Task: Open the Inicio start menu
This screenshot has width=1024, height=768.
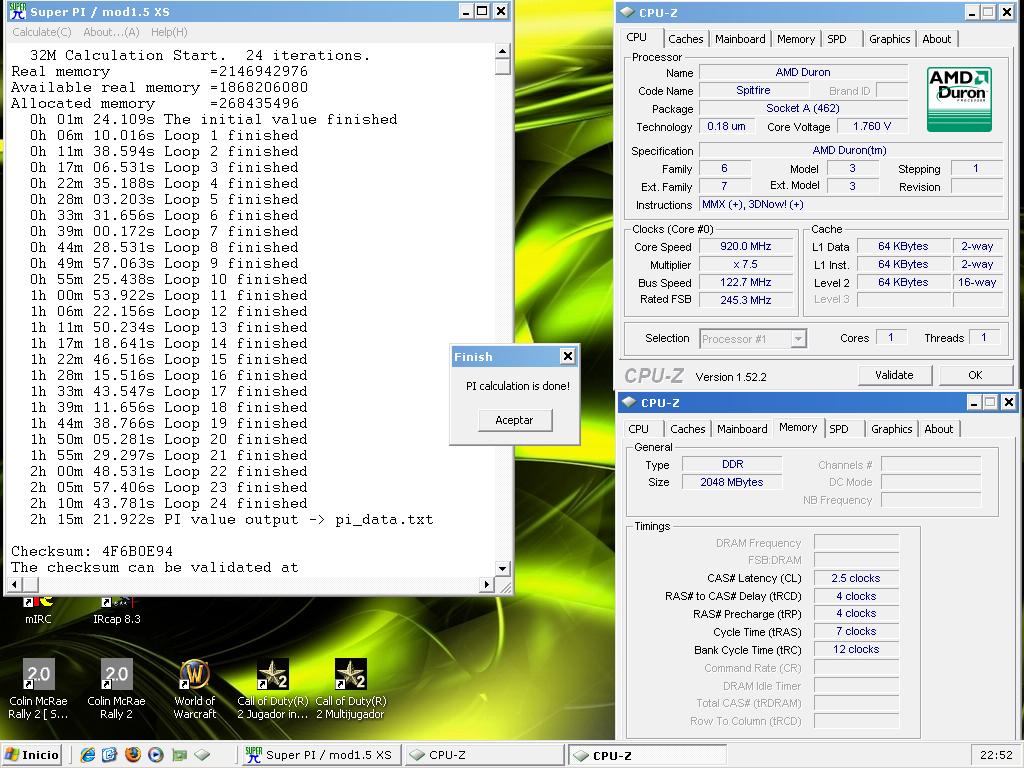Action: pos(31,755)
